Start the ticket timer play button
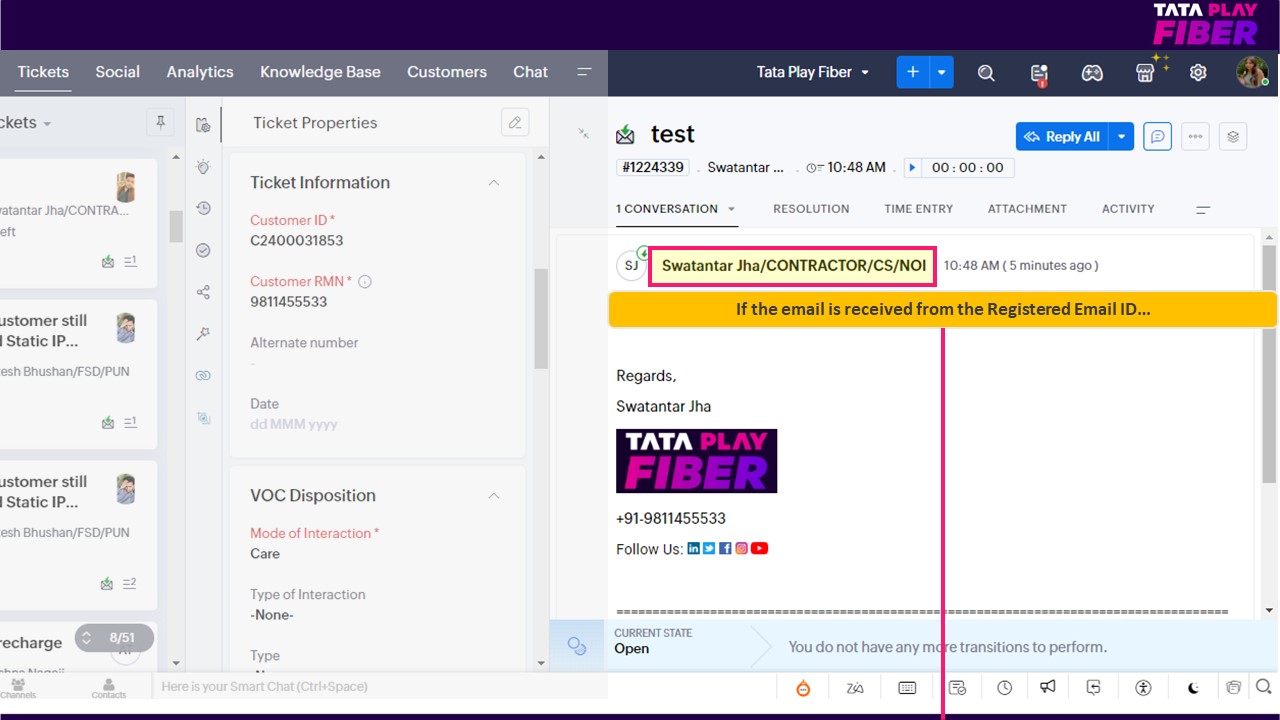 912,168
